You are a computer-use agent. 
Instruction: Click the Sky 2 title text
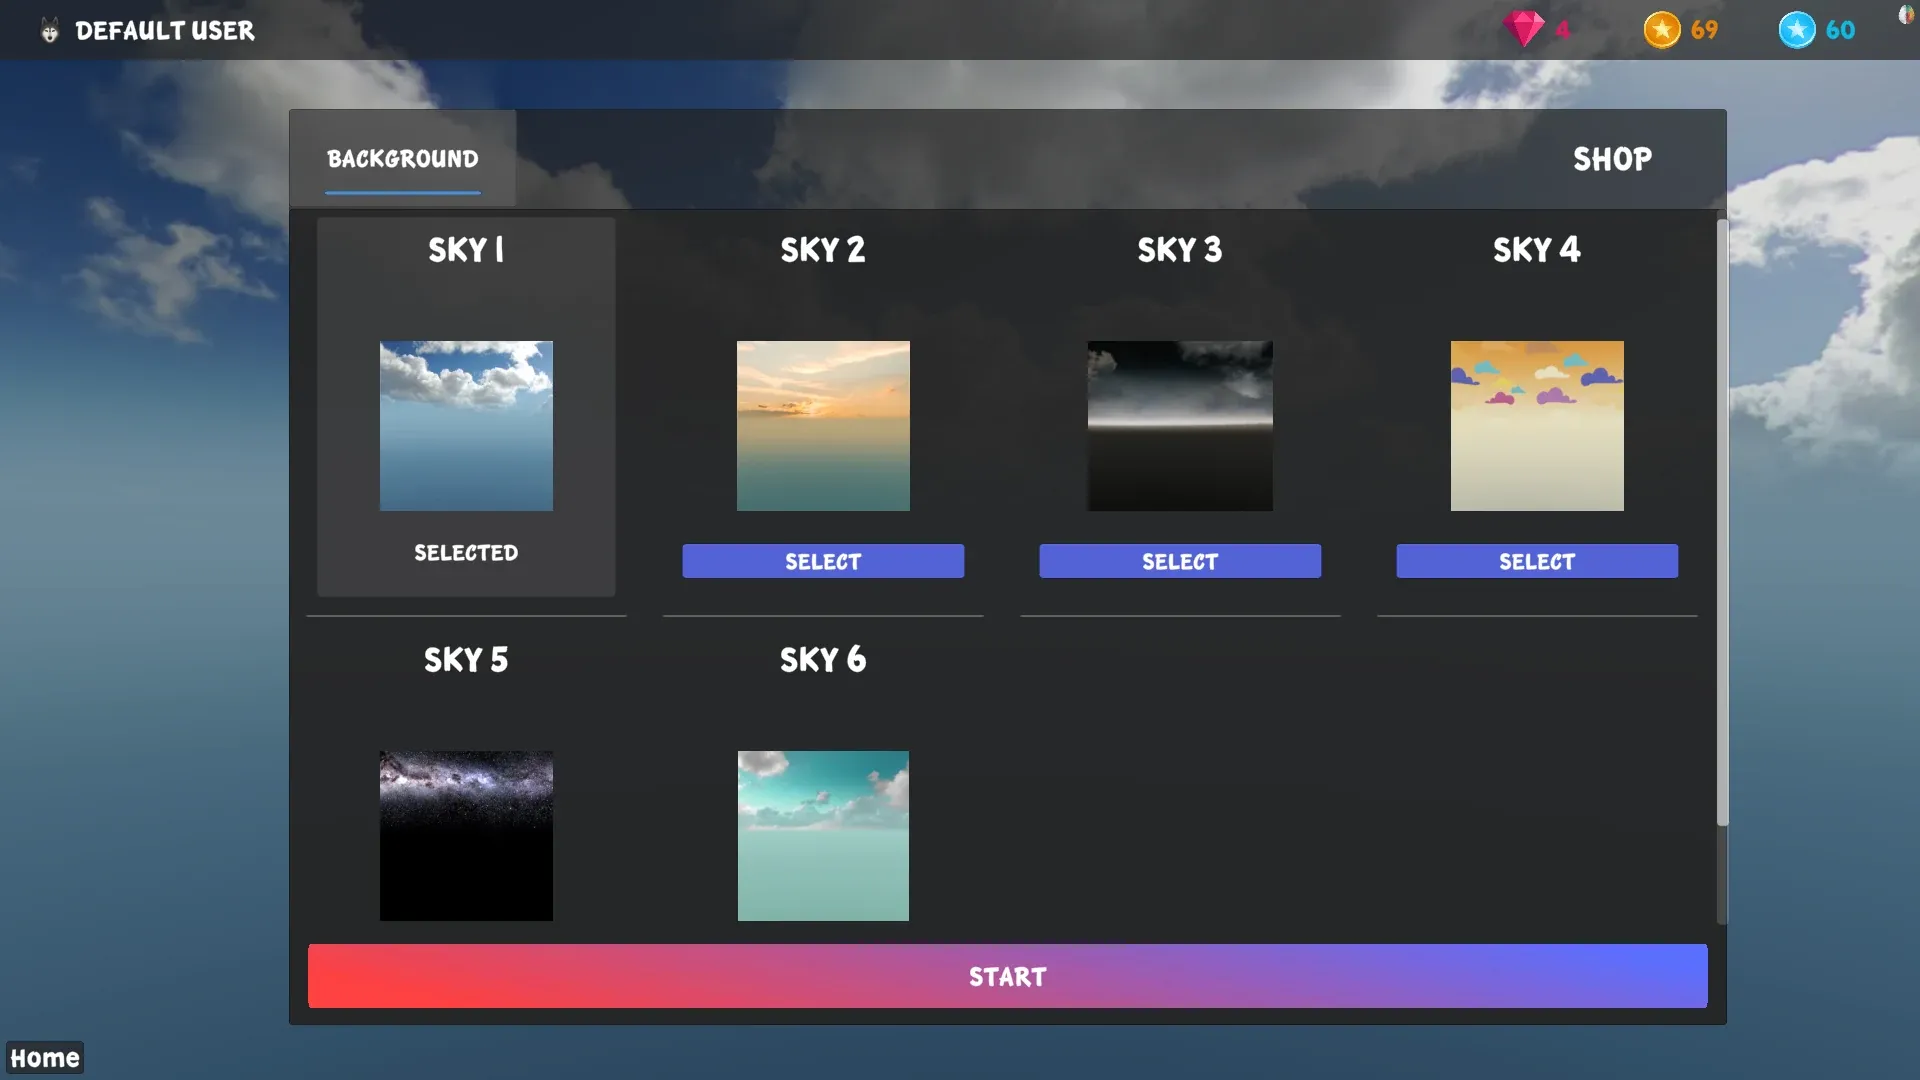[x=823, y=250]
